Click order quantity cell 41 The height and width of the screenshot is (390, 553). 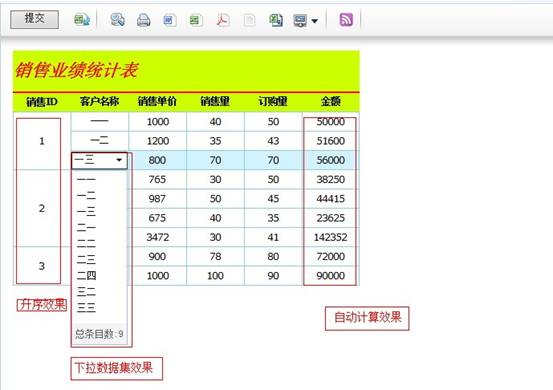(x=273, y=237)
